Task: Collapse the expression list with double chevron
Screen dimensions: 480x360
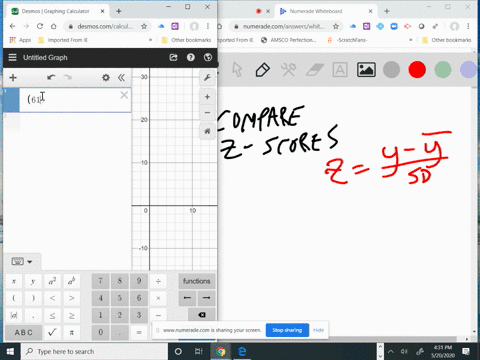Action: point(121,78)
